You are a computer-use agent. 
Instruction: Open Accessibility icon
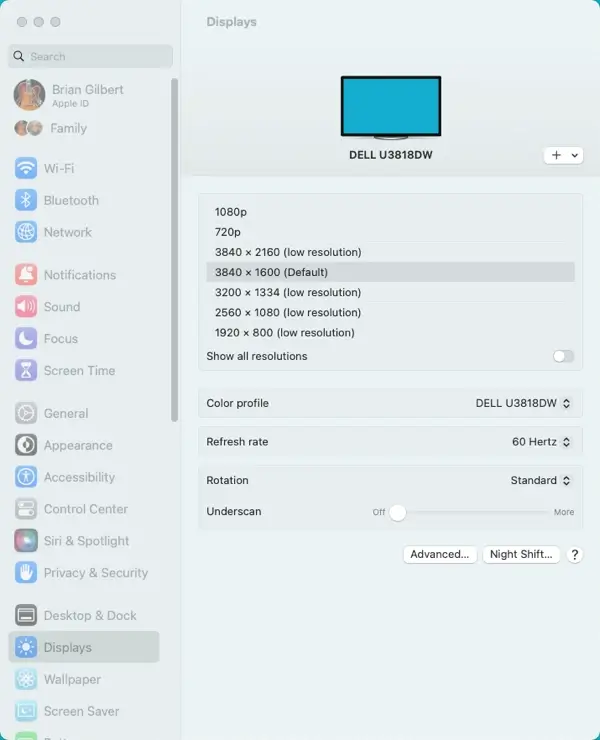pos(25,477)
